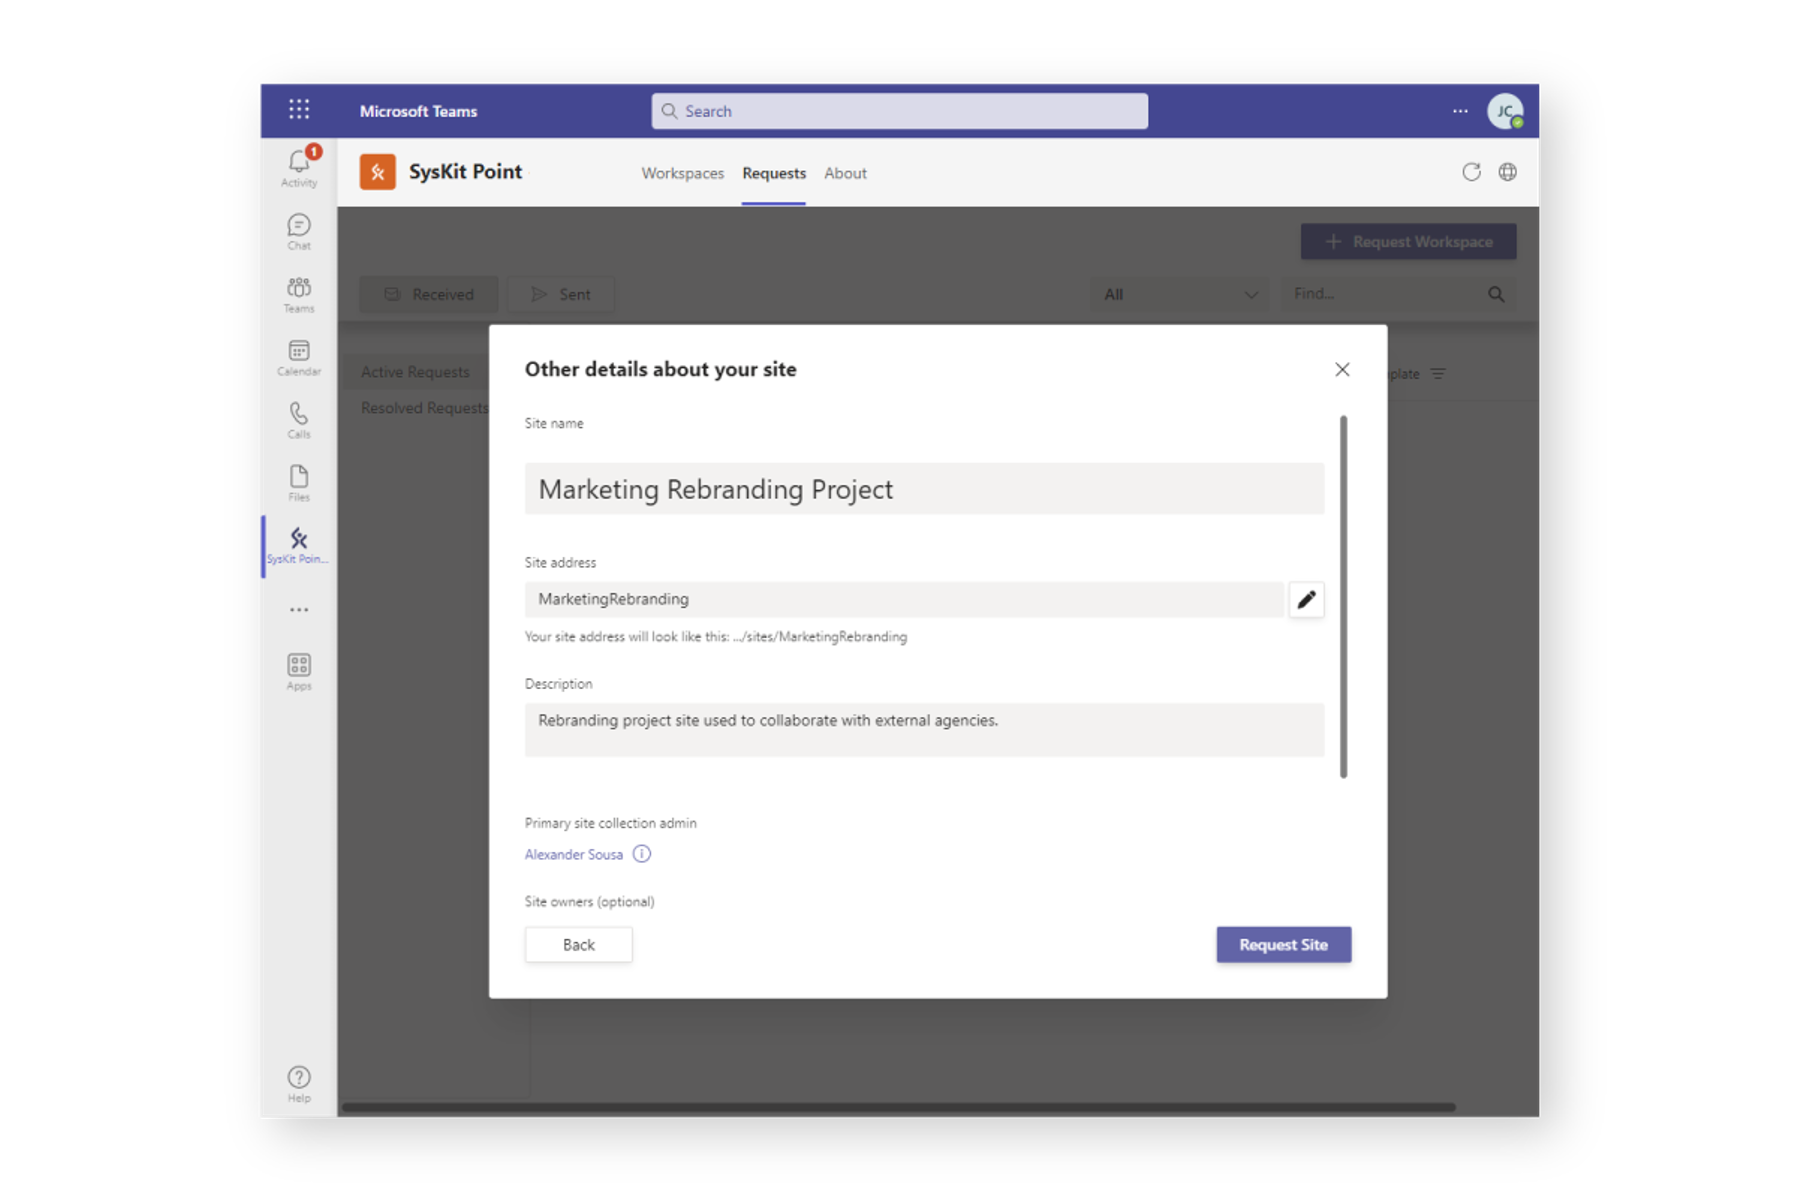
Task: Switch to Received requests
Action: [x=428, y=294]
